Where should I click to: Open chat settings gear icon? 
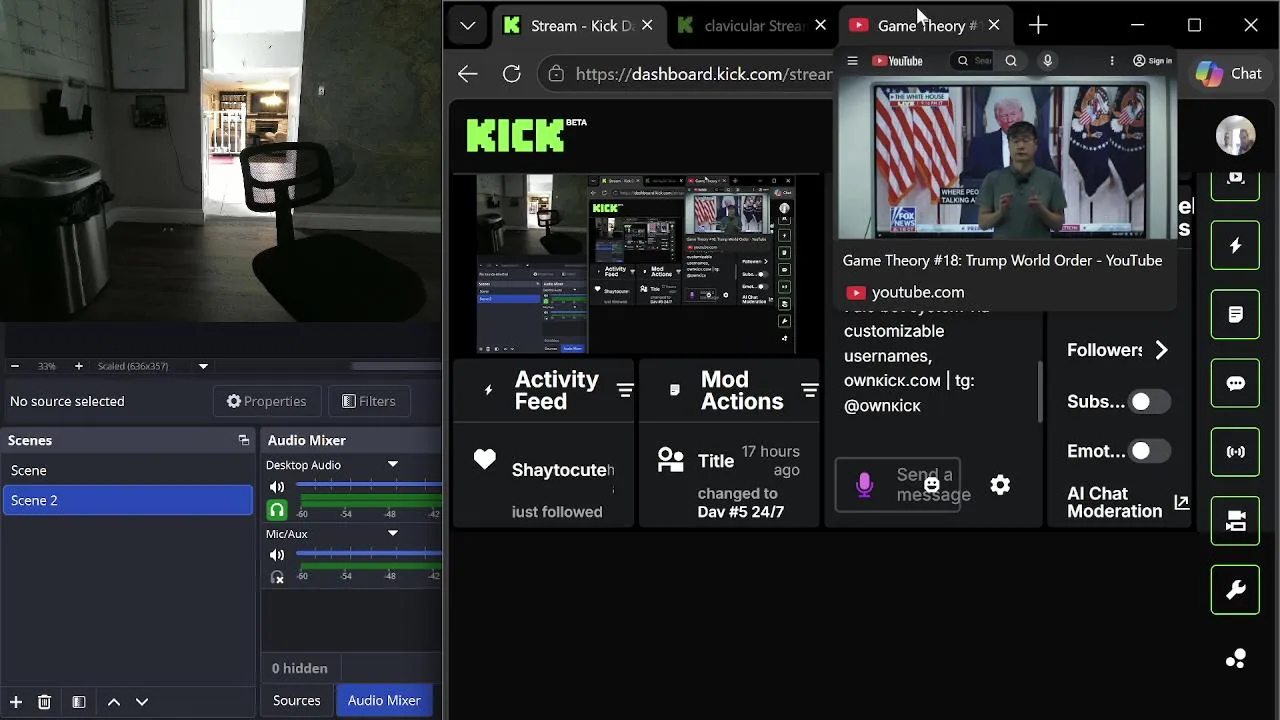(x=1000, y=485)
